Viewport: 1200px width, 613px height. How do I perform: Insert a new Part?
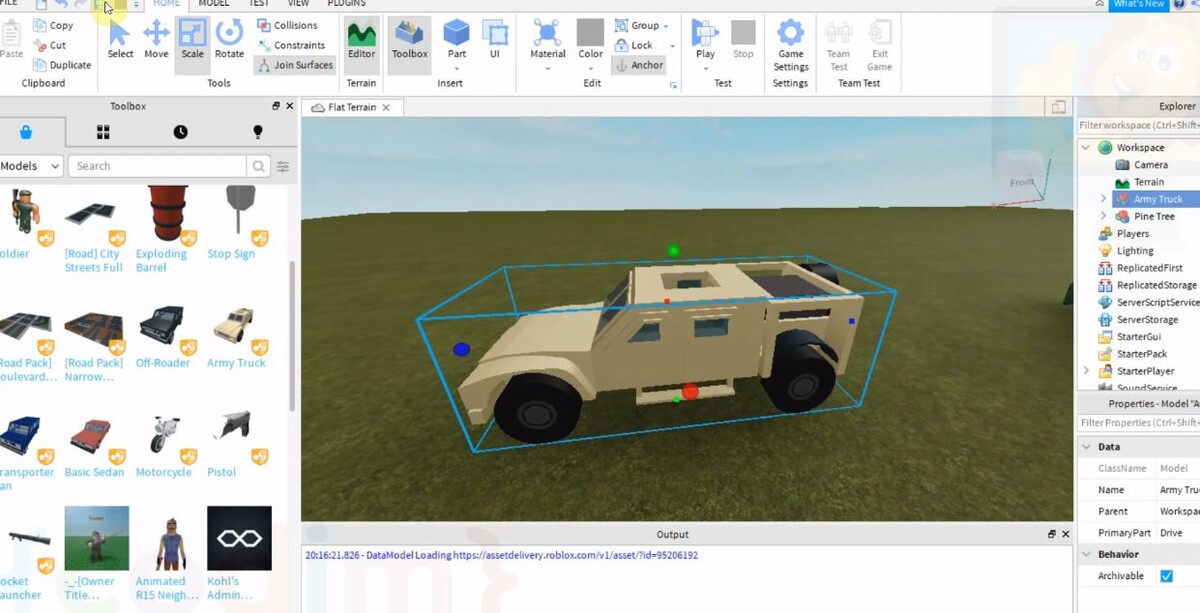[x=457, y=40]
